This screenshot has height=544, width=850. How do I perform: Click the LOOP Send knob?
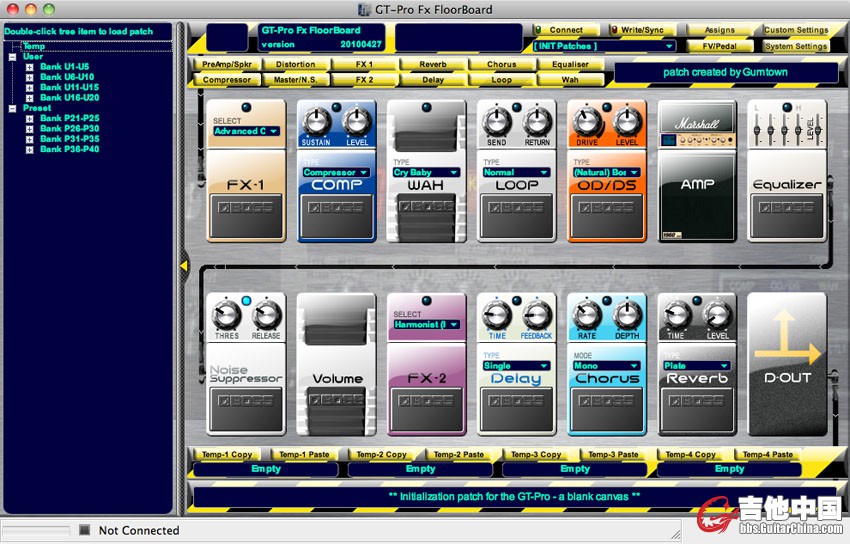(497, 121)
